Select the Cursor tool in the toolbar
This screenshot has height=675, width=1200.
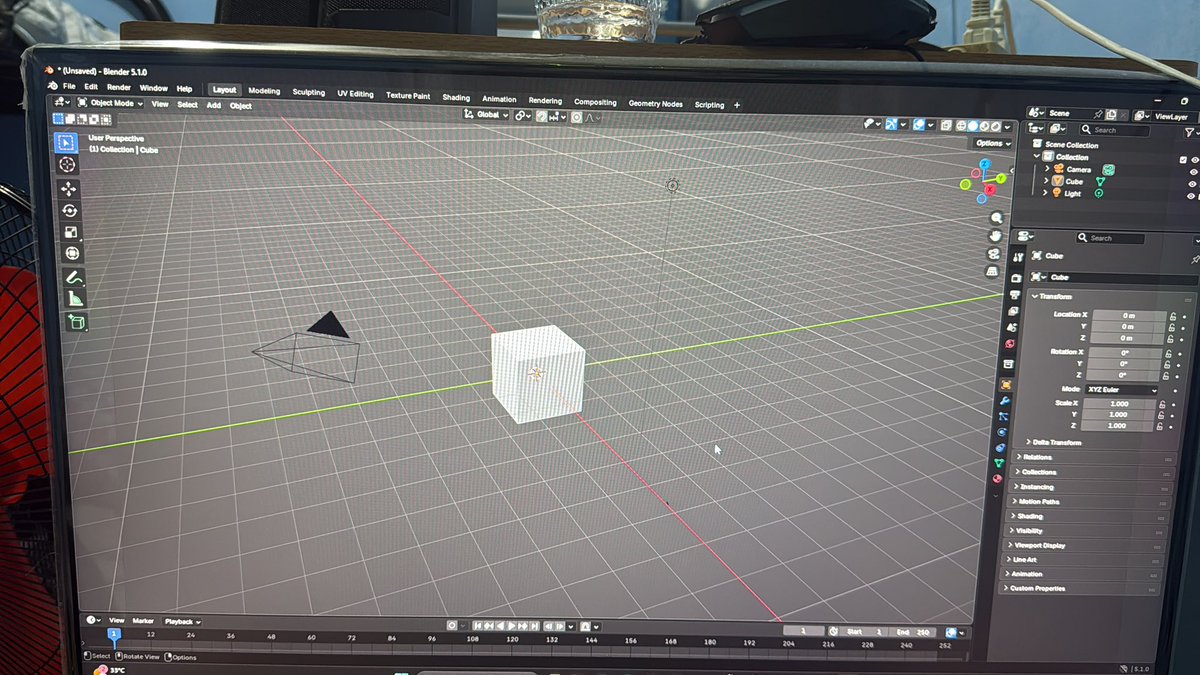(x=66, y=165)
